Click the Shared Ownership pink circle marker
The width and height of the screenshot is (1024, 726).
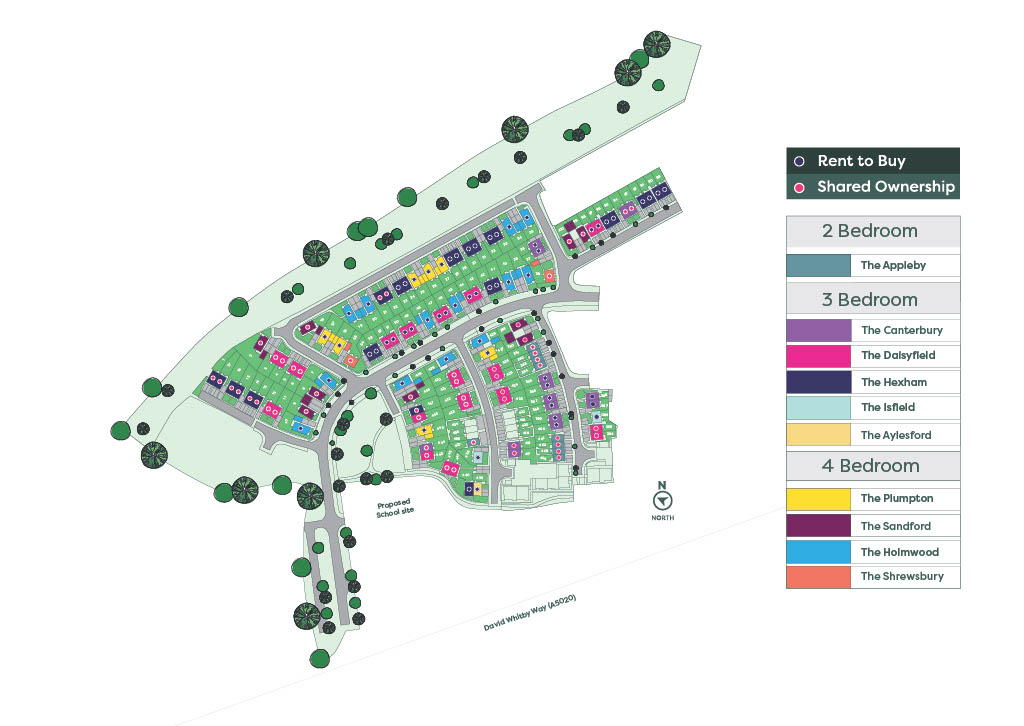pyautogui.click(x=799, y=187)
